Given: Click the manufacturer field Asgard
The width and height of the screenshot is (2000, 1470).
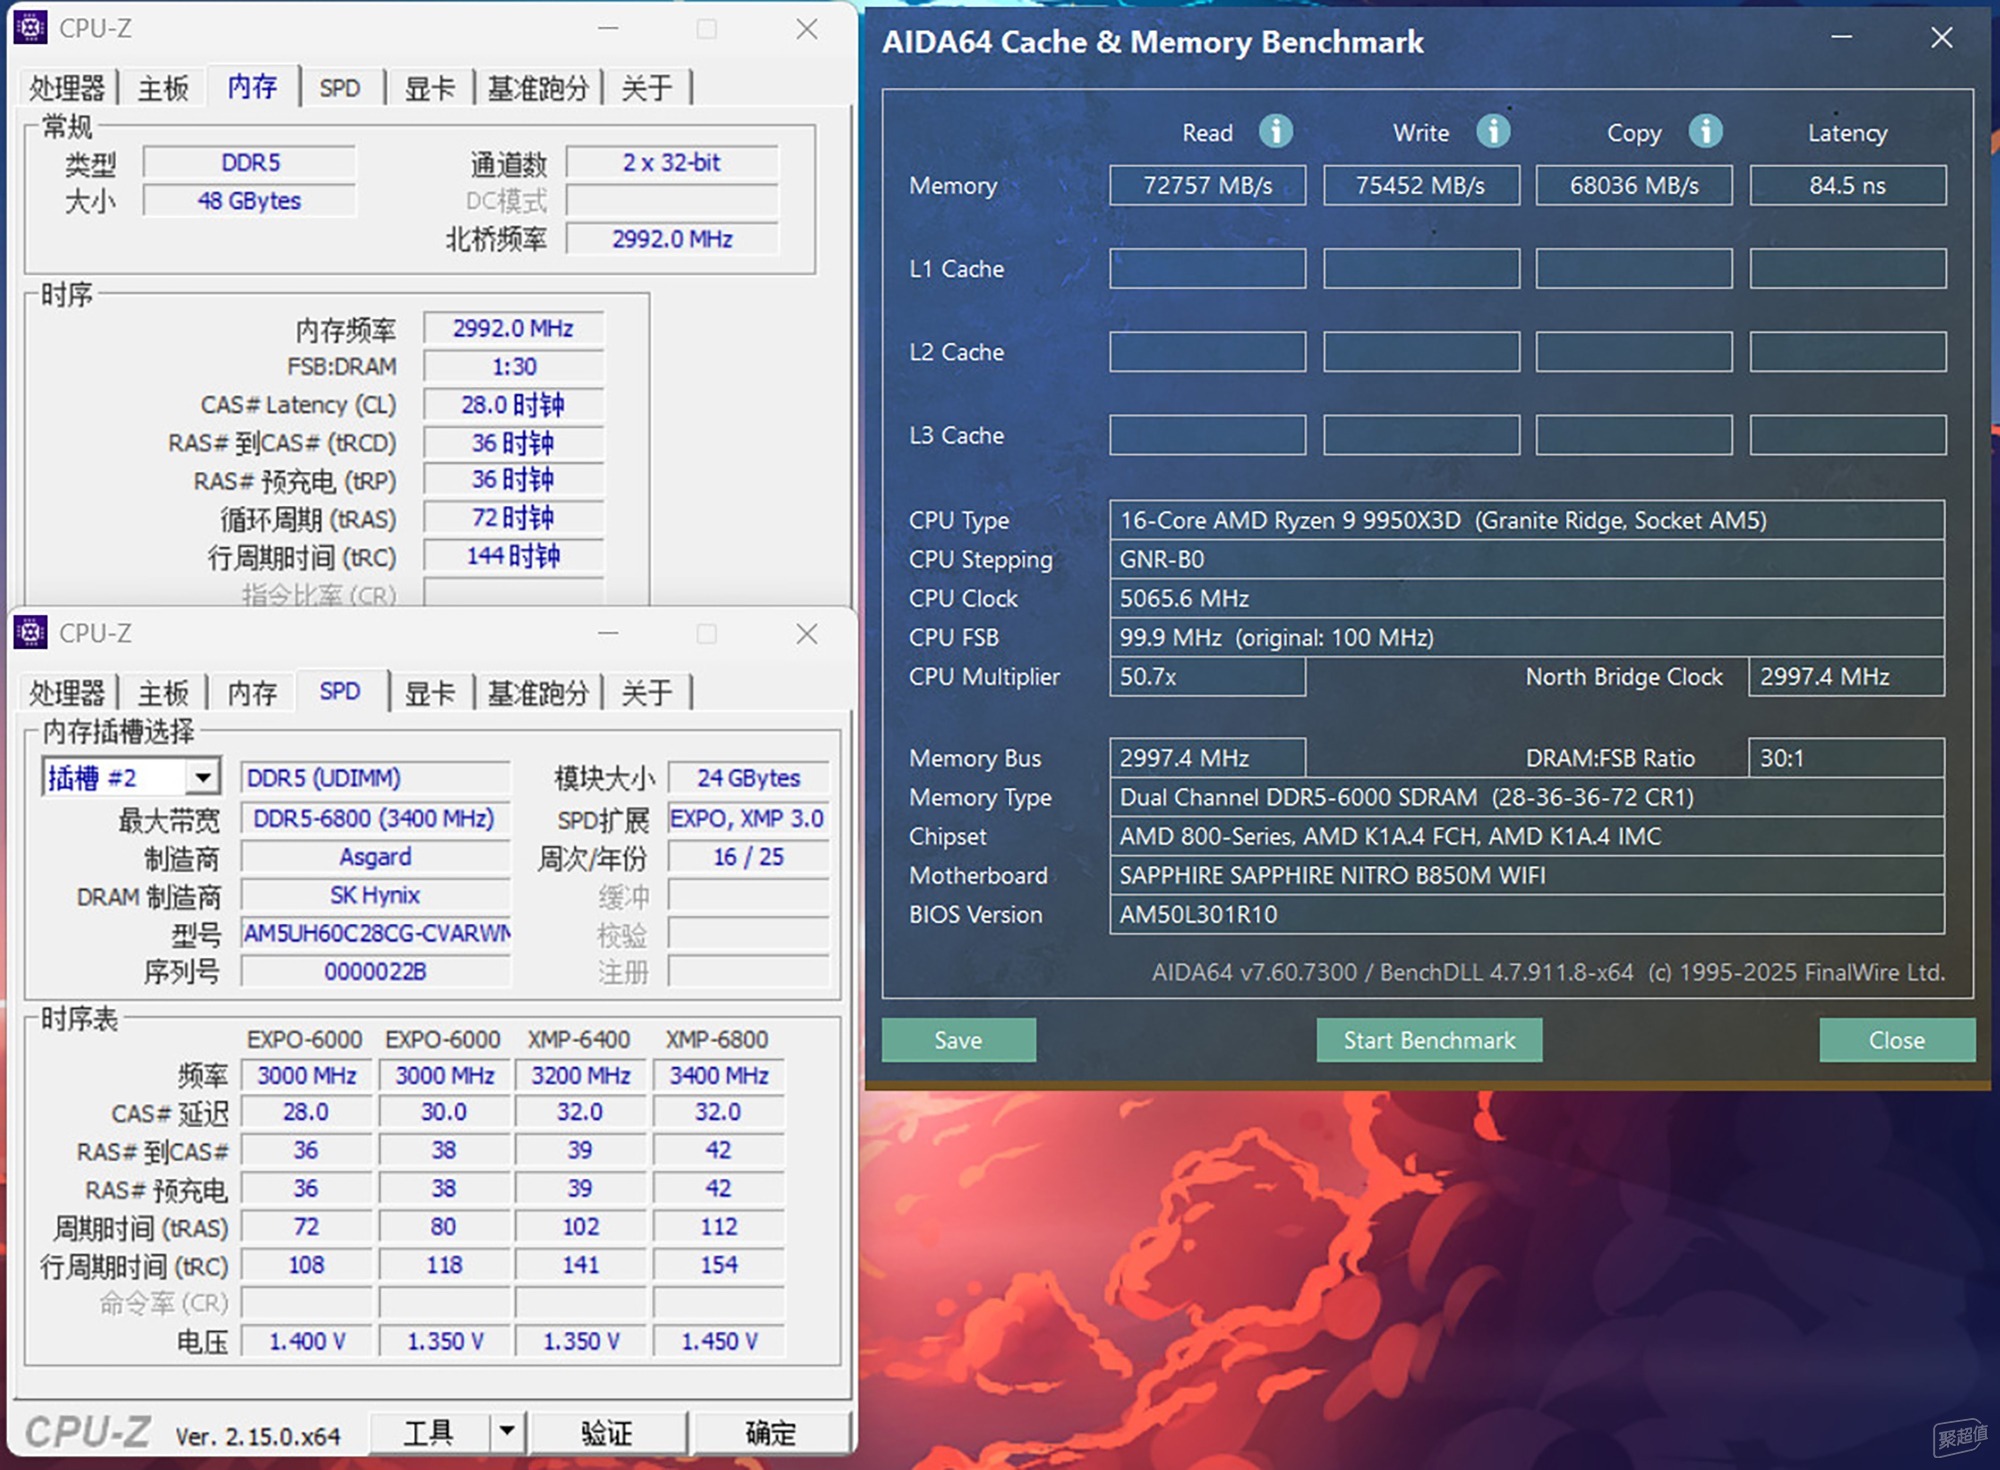Looking at the screenshot, I should pos(375,857).
